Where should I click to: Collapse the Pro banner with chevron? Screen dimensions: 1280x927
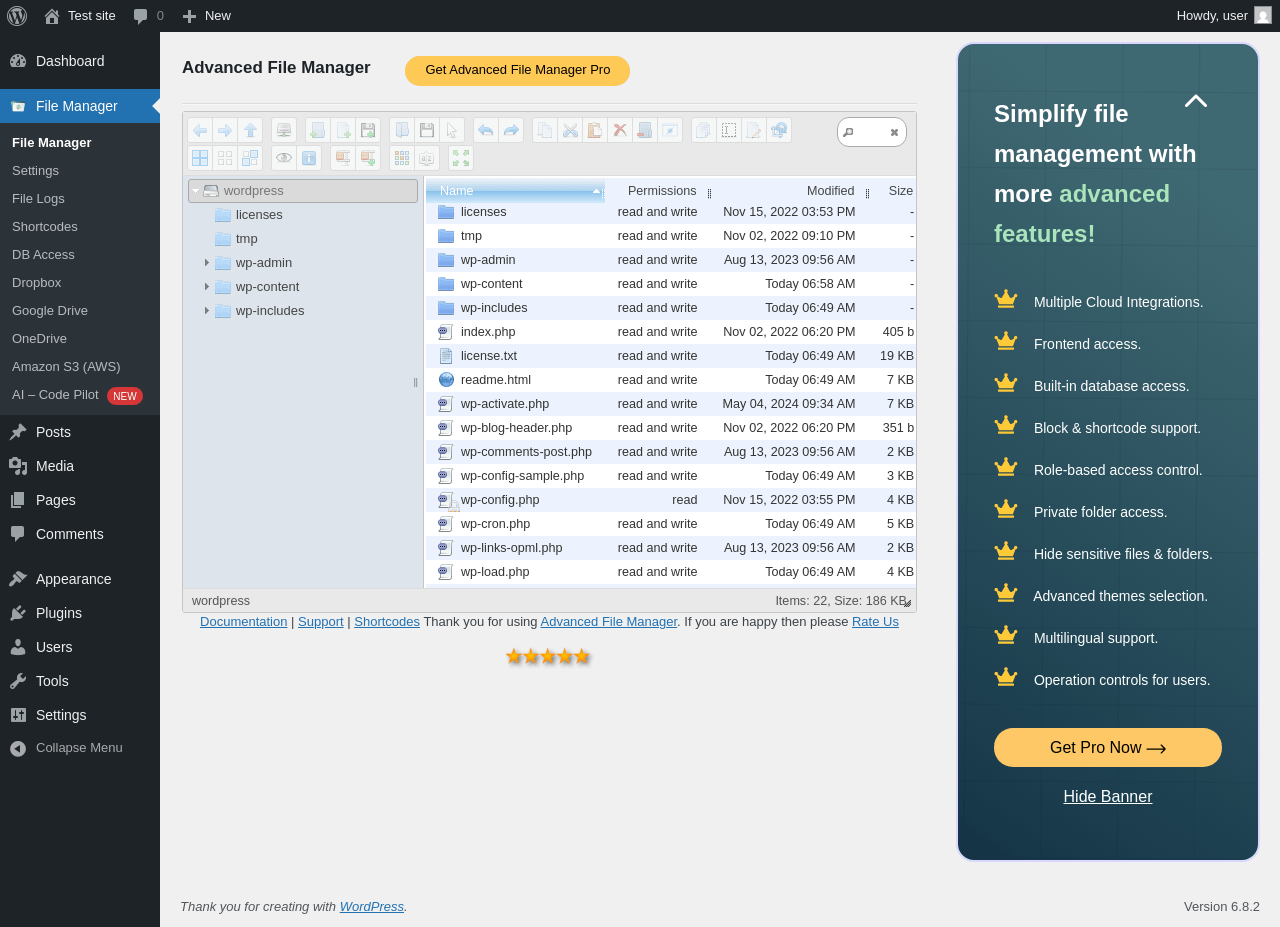[1196, 101]
